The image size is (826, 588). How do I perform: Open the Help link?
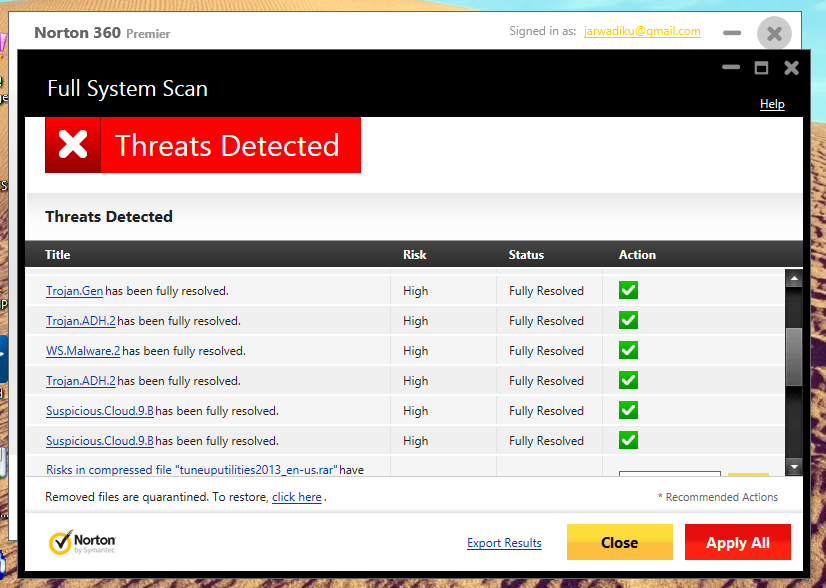pyautogui.click(x=772, y=104)
